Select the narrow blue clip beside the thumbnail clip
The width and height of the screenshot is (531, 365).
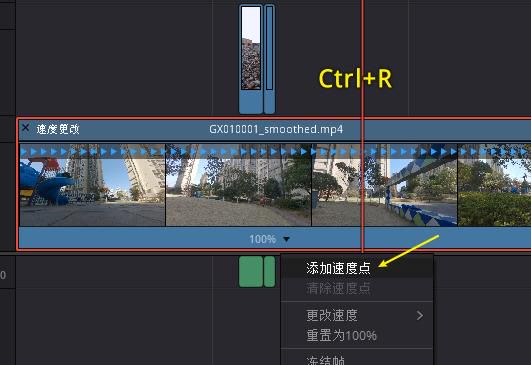(270, 59)
